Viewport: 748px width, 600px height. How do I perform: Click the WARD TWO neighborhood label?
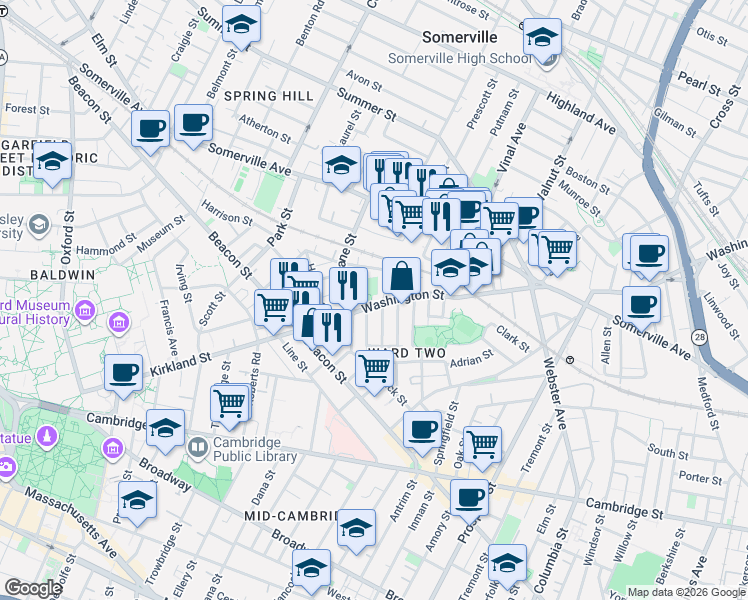(x=407, y=353)
